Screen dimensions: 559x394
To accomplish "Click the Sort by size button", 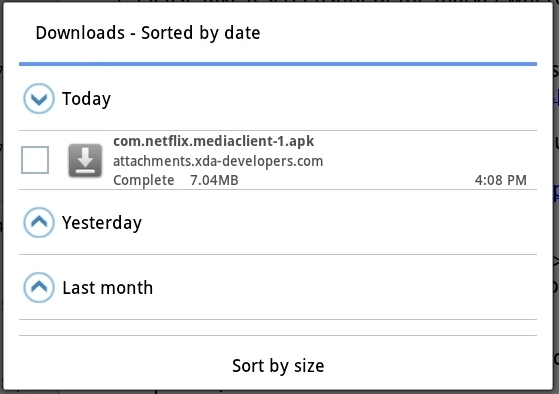I will click(x=278, y=365).
